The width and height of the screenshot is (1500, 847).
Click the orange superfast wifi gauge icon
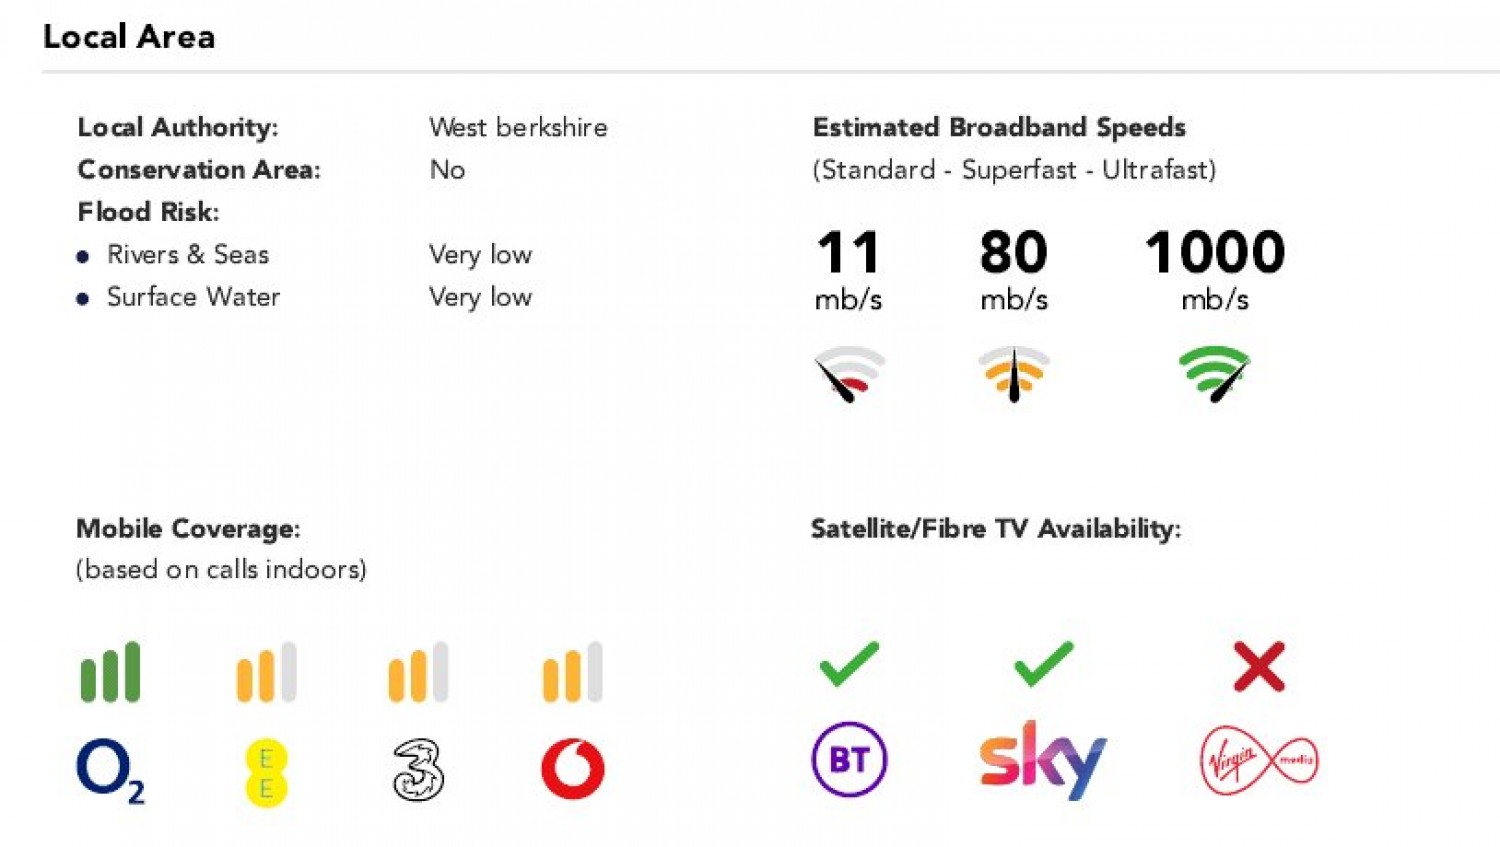click(1014, 374)
